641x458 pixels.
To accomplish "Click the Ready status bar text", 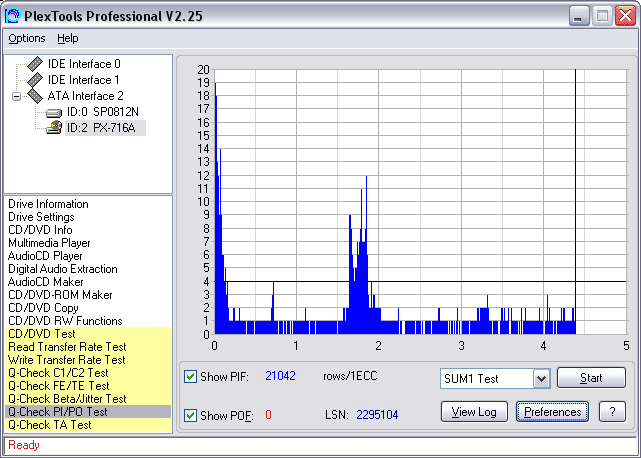I will tap(24, 445).
